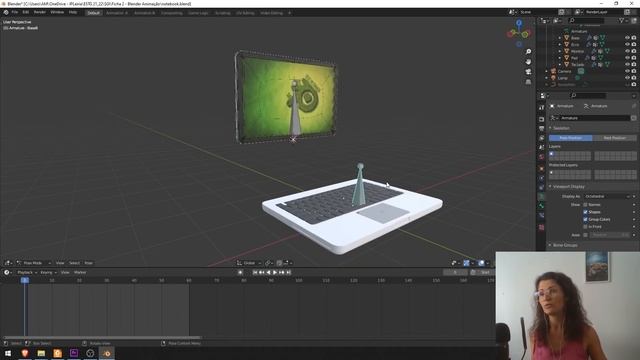Open the Output properties tab icon
Screen dimensions: 640x360
[542, 129]
